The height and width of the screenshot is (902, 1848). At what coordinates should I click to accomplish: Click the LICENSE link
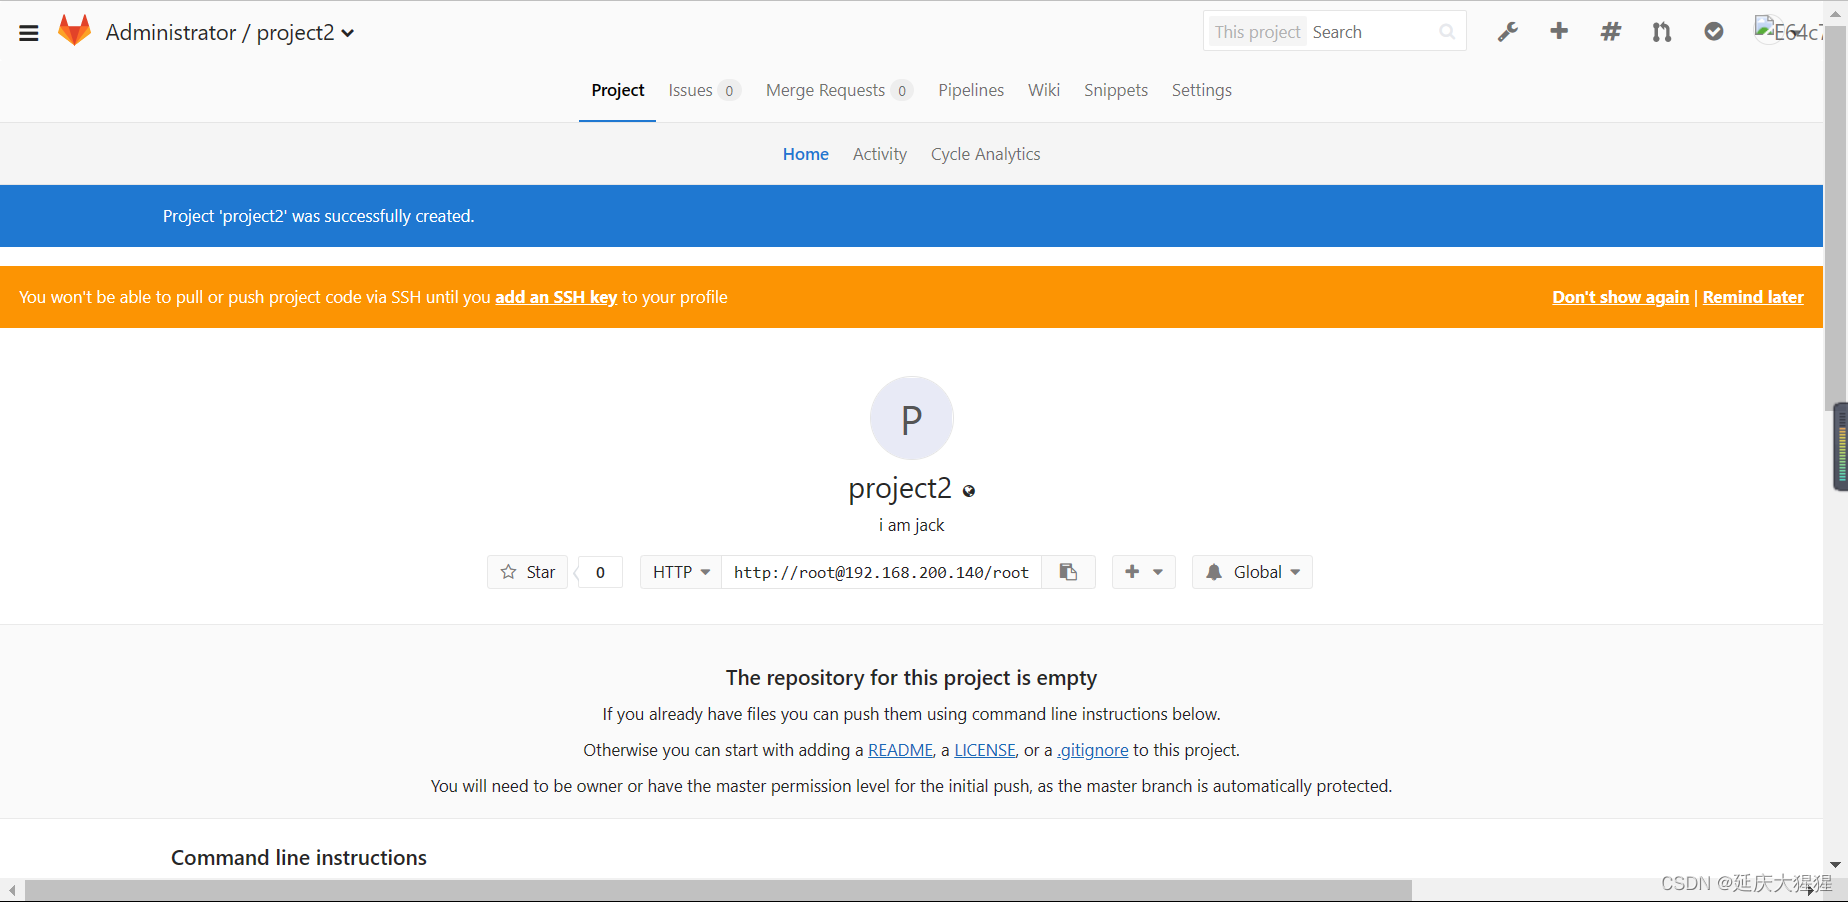985,750
